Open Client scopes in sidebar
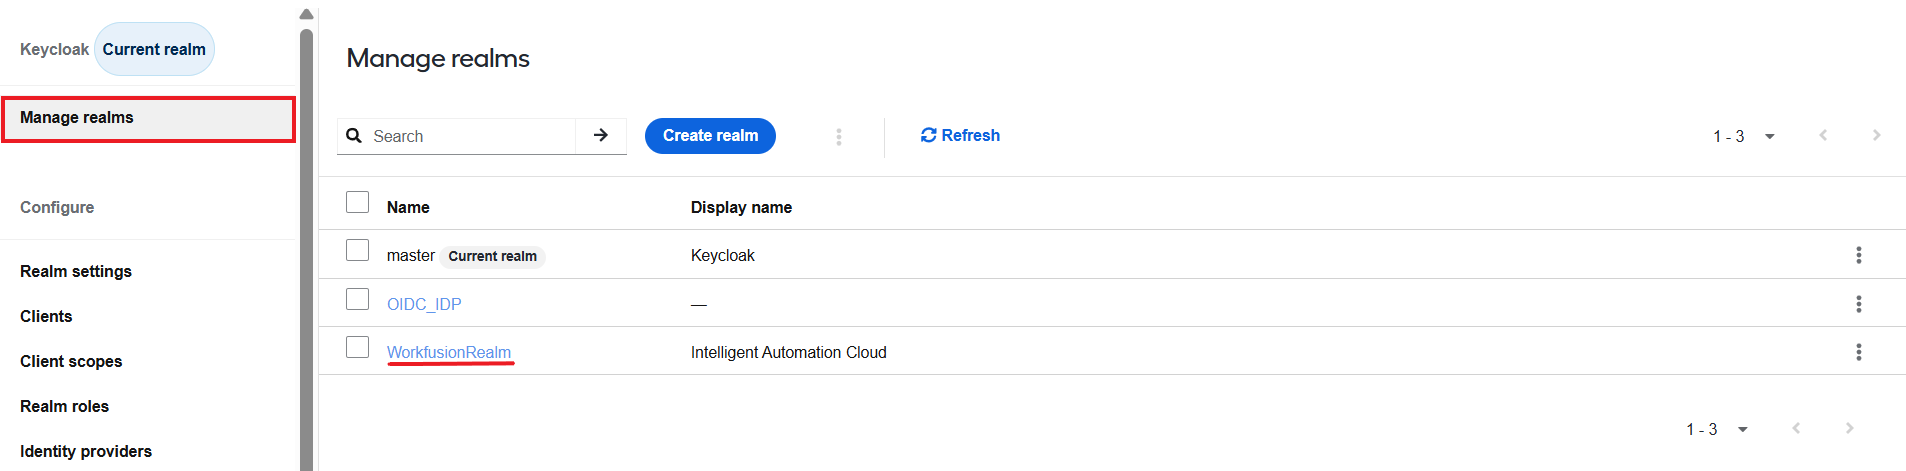Viewport: 1906px width, 471px height. pyautogui.click(x=71, y=361)
